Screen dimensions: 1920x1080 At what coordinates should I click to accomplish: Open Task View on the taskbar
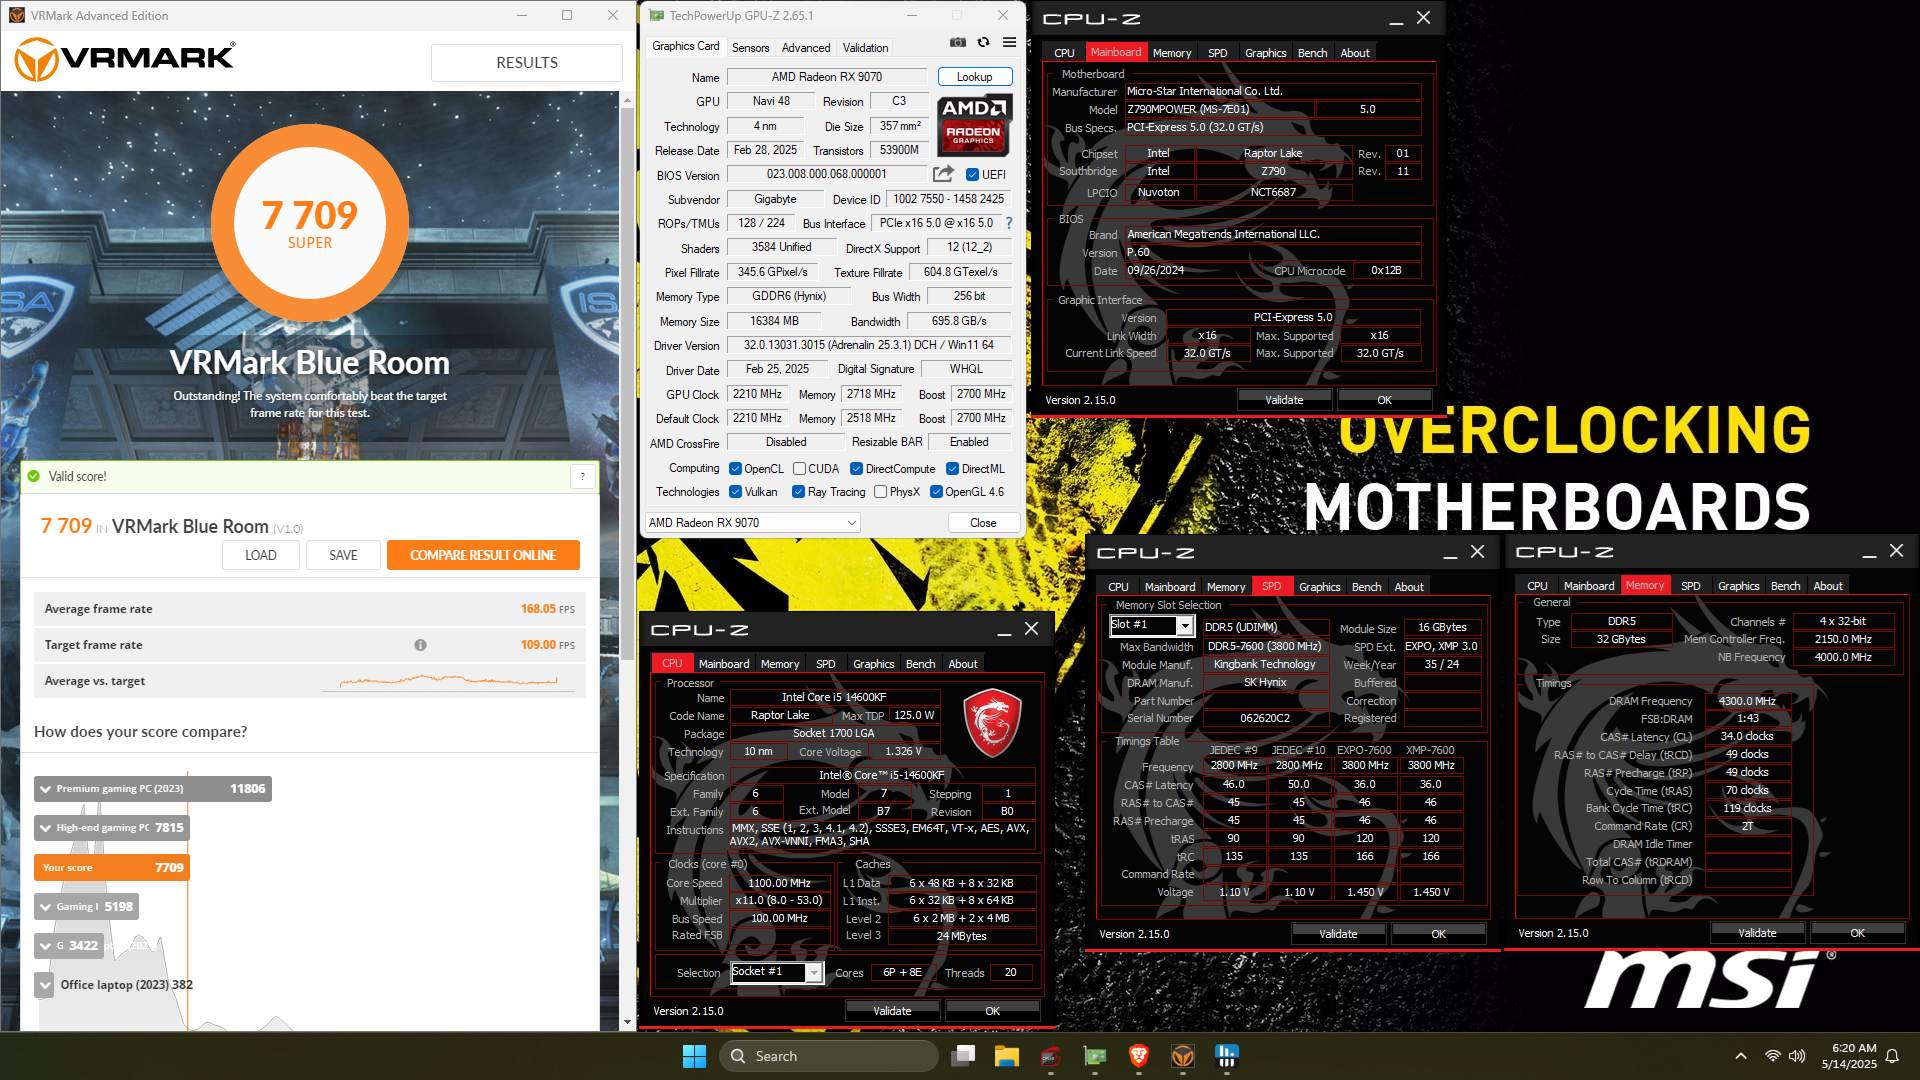click(x=964, y=1056)
